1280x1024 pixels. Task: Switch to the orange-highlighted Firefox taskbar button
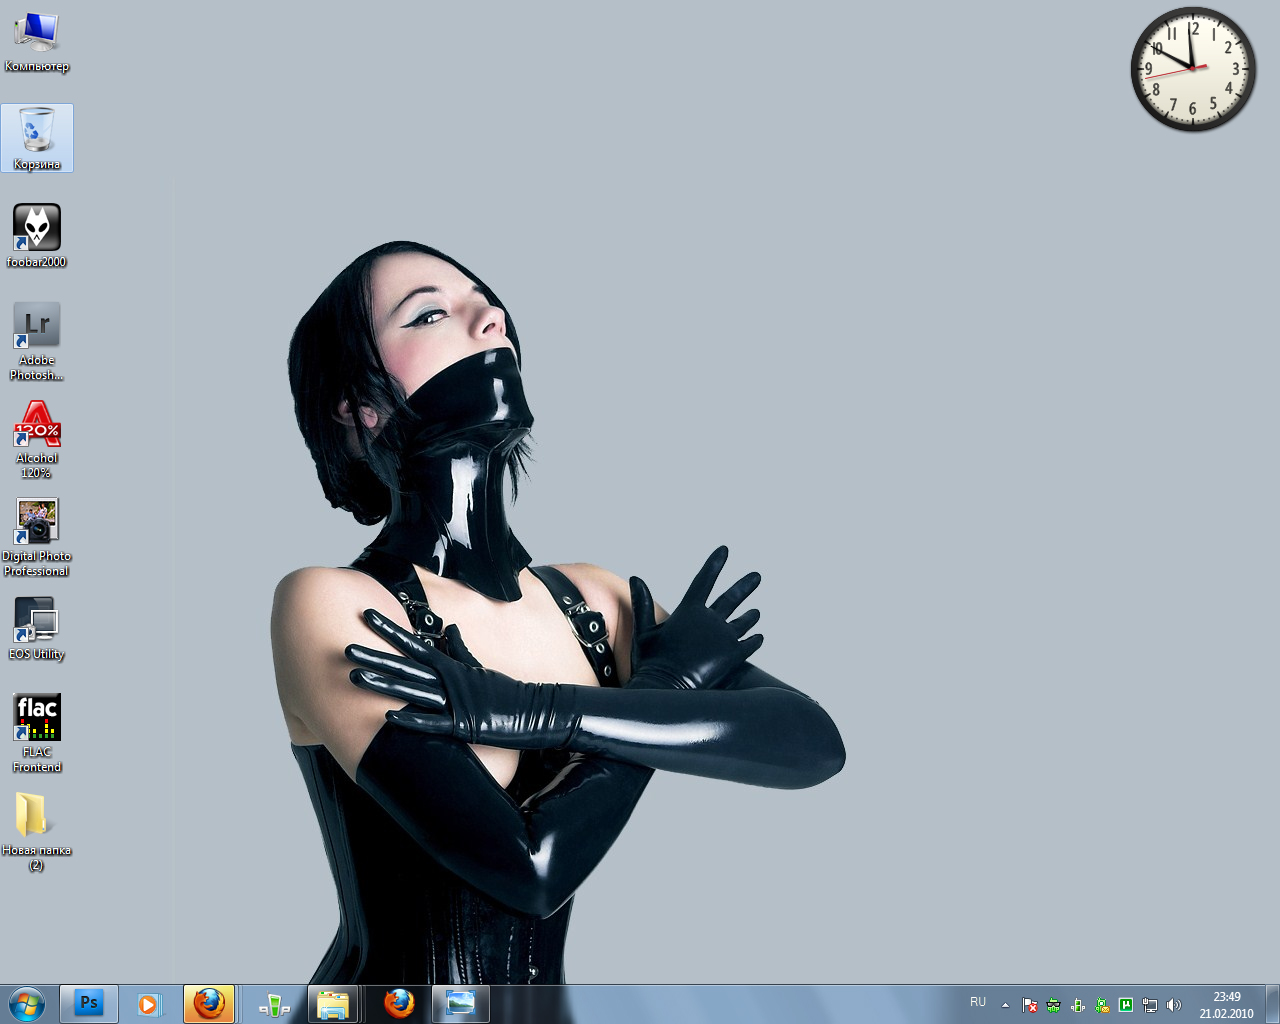(209, 1004)
